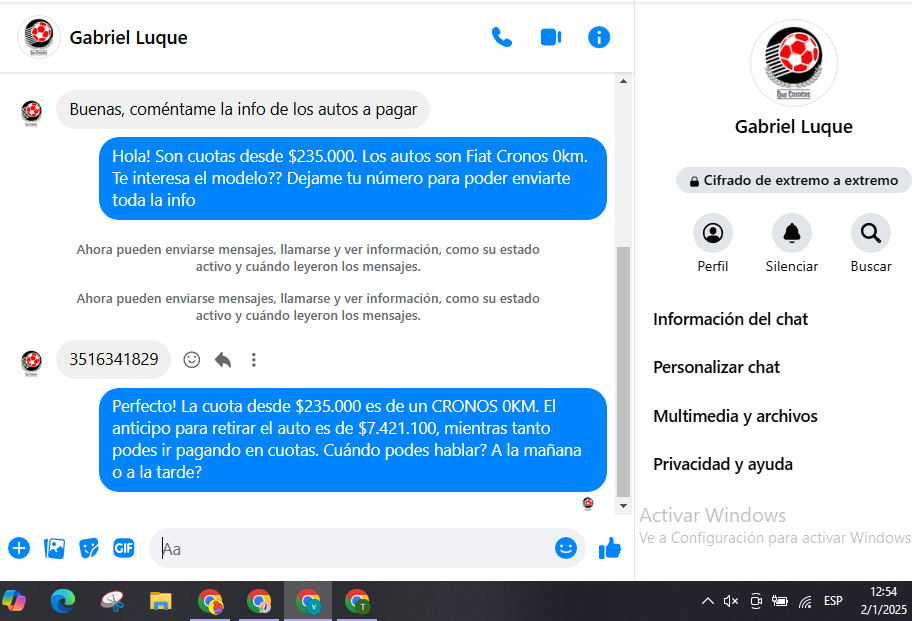Send a thumbs-up like

609,548
